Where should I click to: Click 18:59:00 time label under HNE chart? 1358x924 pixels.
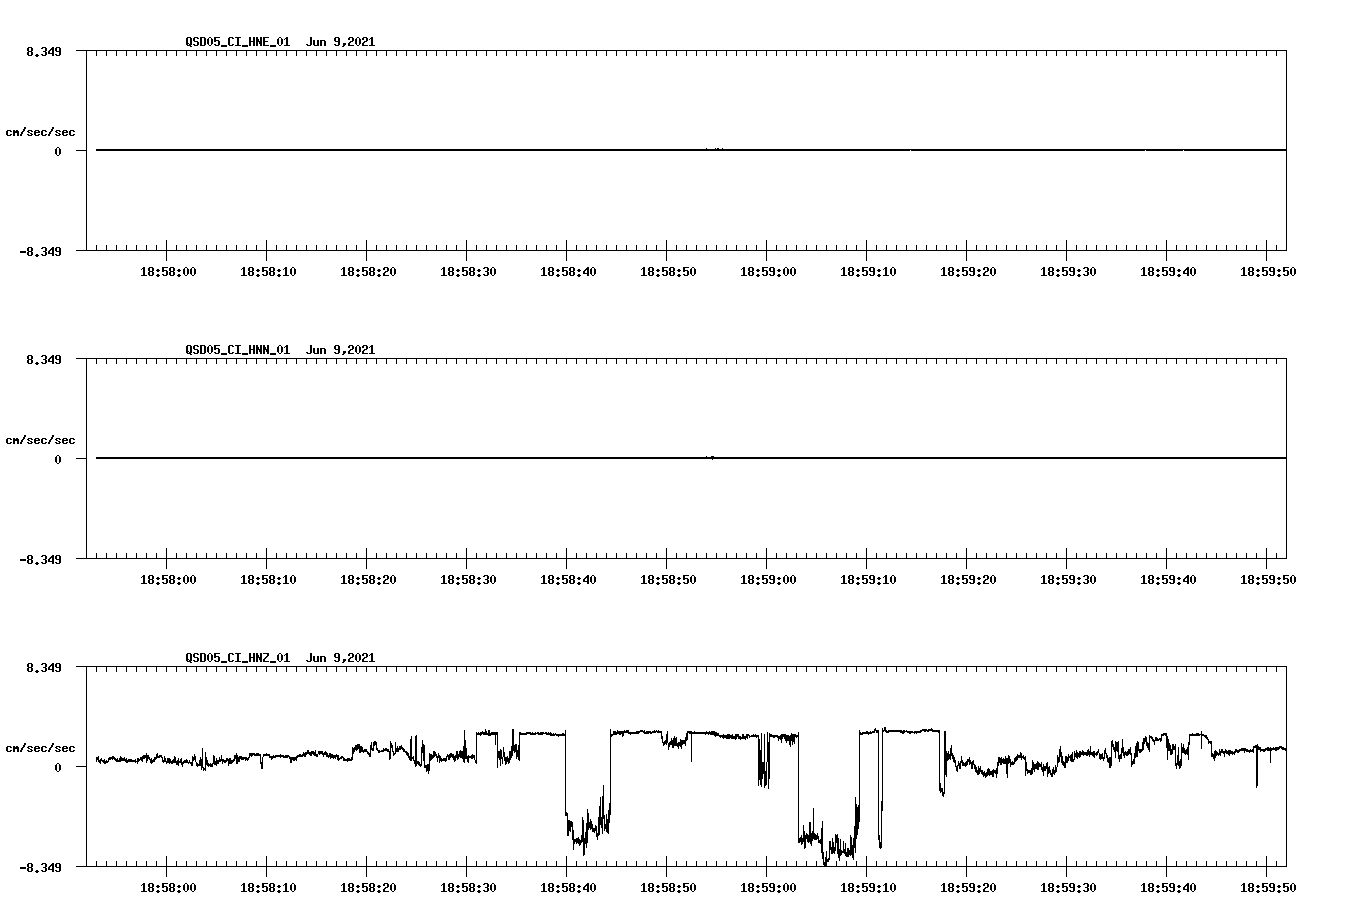pos(768,271)
